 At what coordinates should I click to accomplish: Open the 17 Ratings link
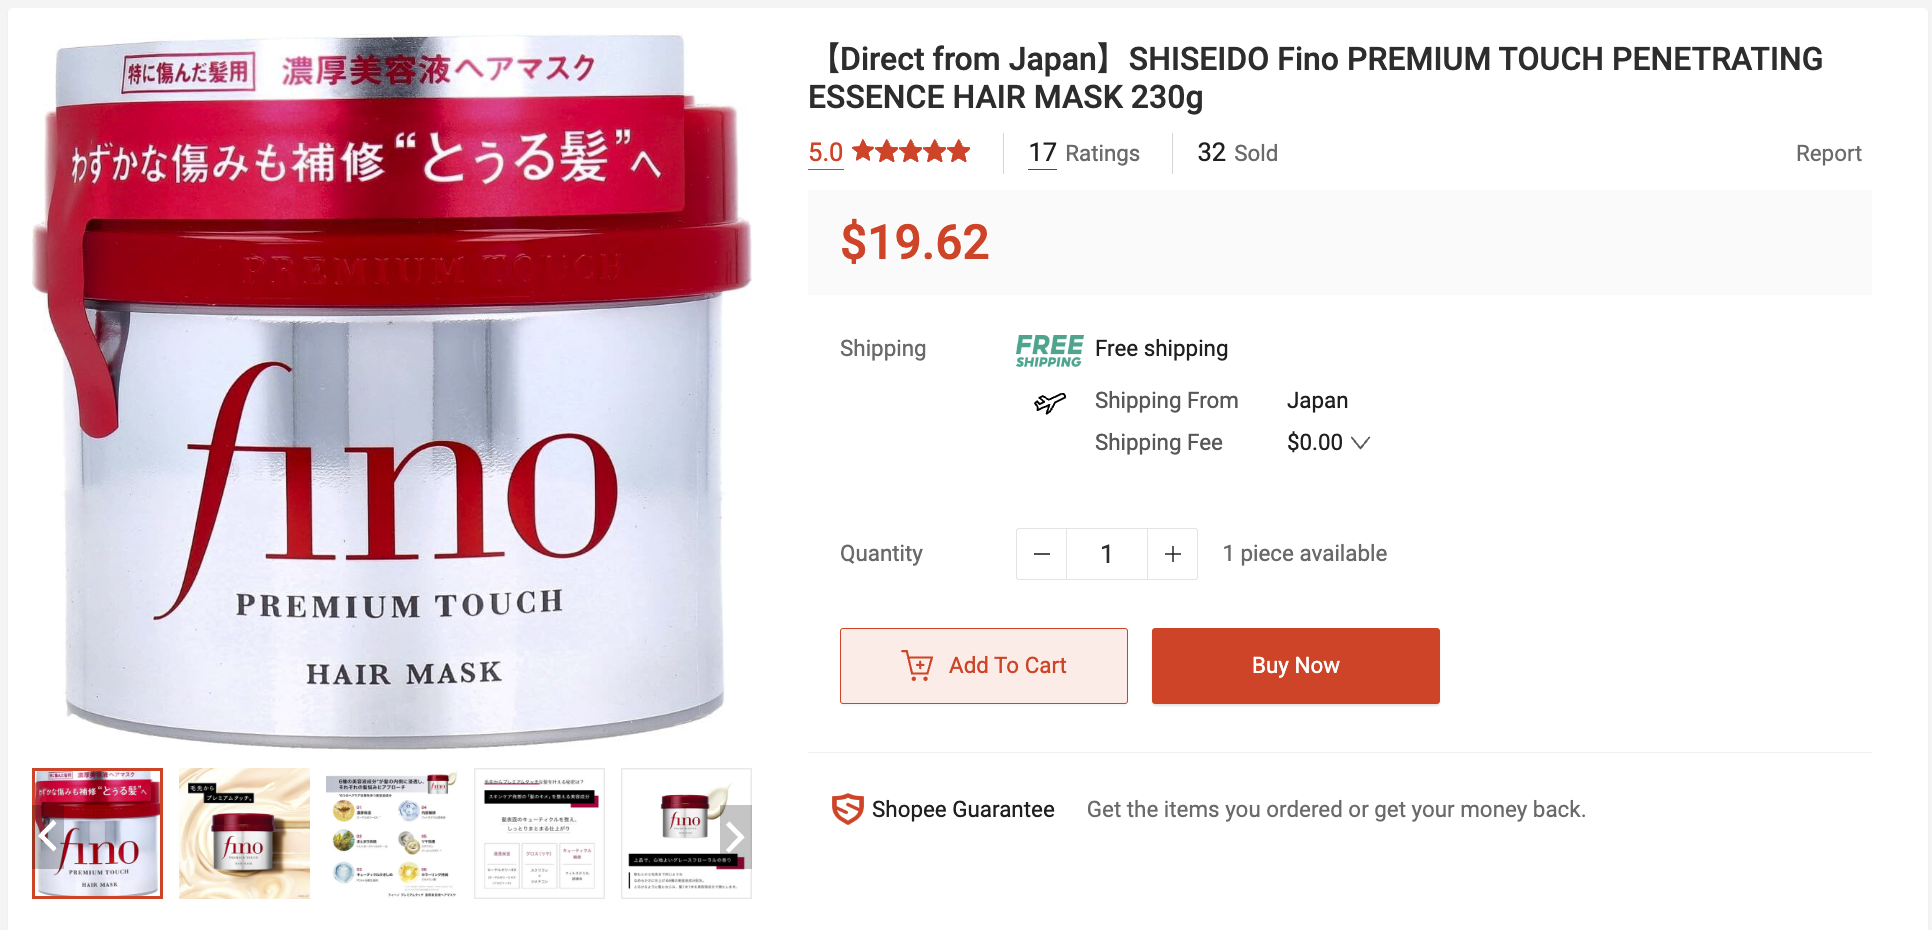(x=1084, y=153)
